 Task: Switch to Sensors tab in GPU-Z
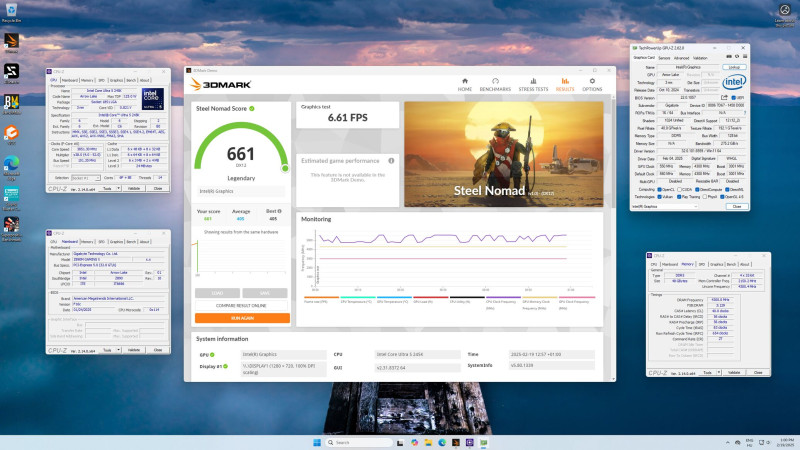[664, 58]
